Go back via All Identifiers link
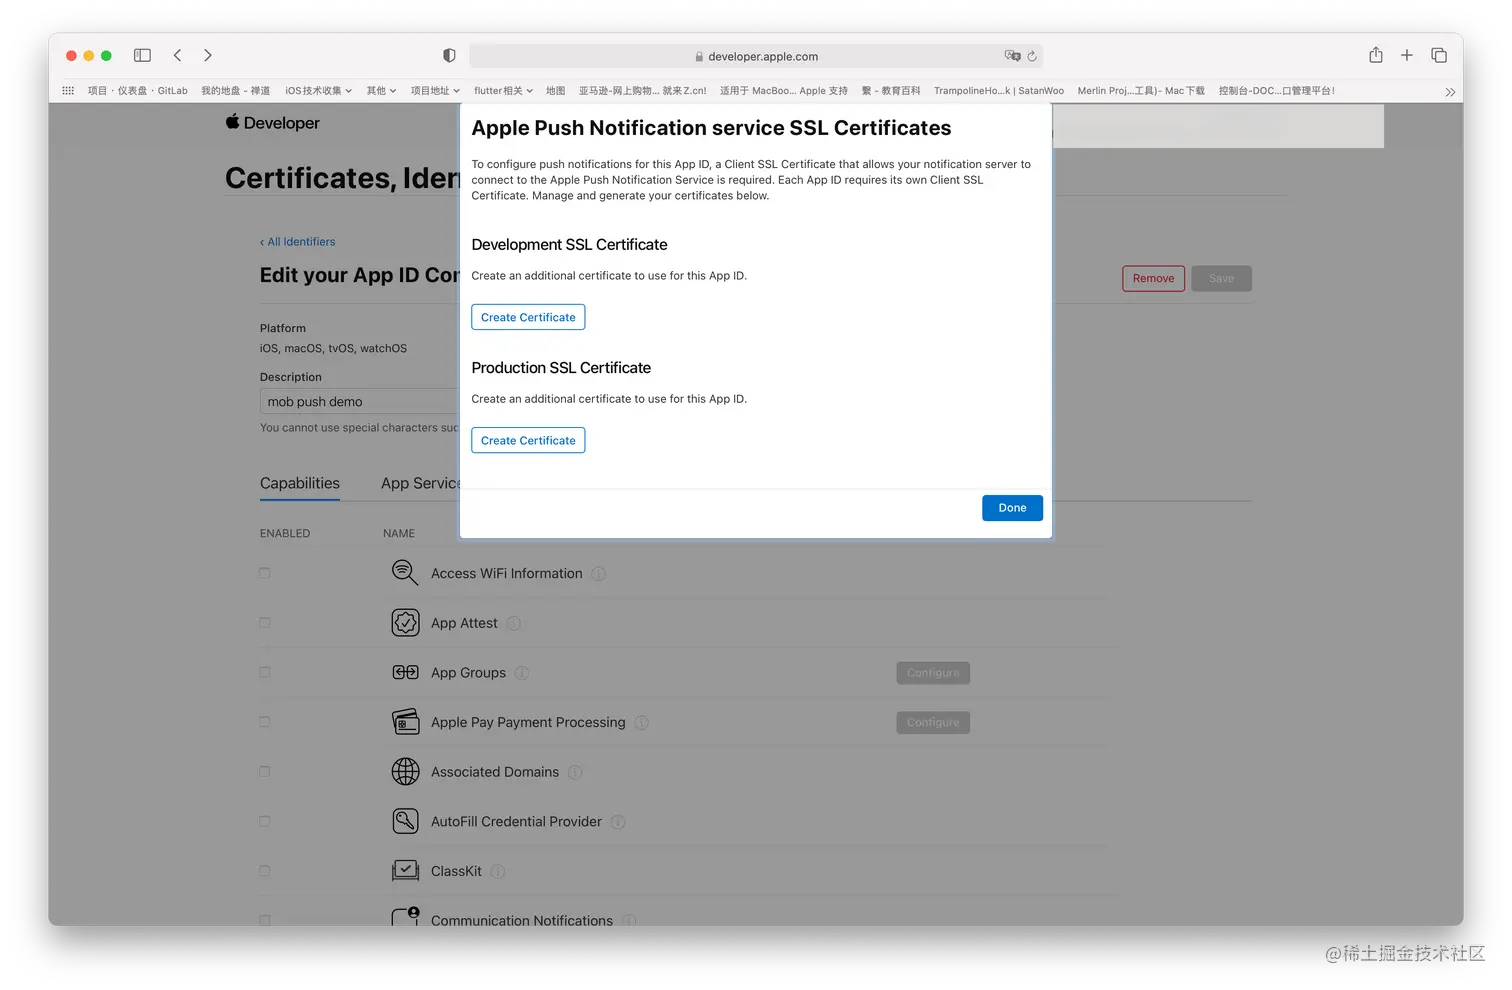The width and height of the screenshot is (1512, 990). pos(298,242)
